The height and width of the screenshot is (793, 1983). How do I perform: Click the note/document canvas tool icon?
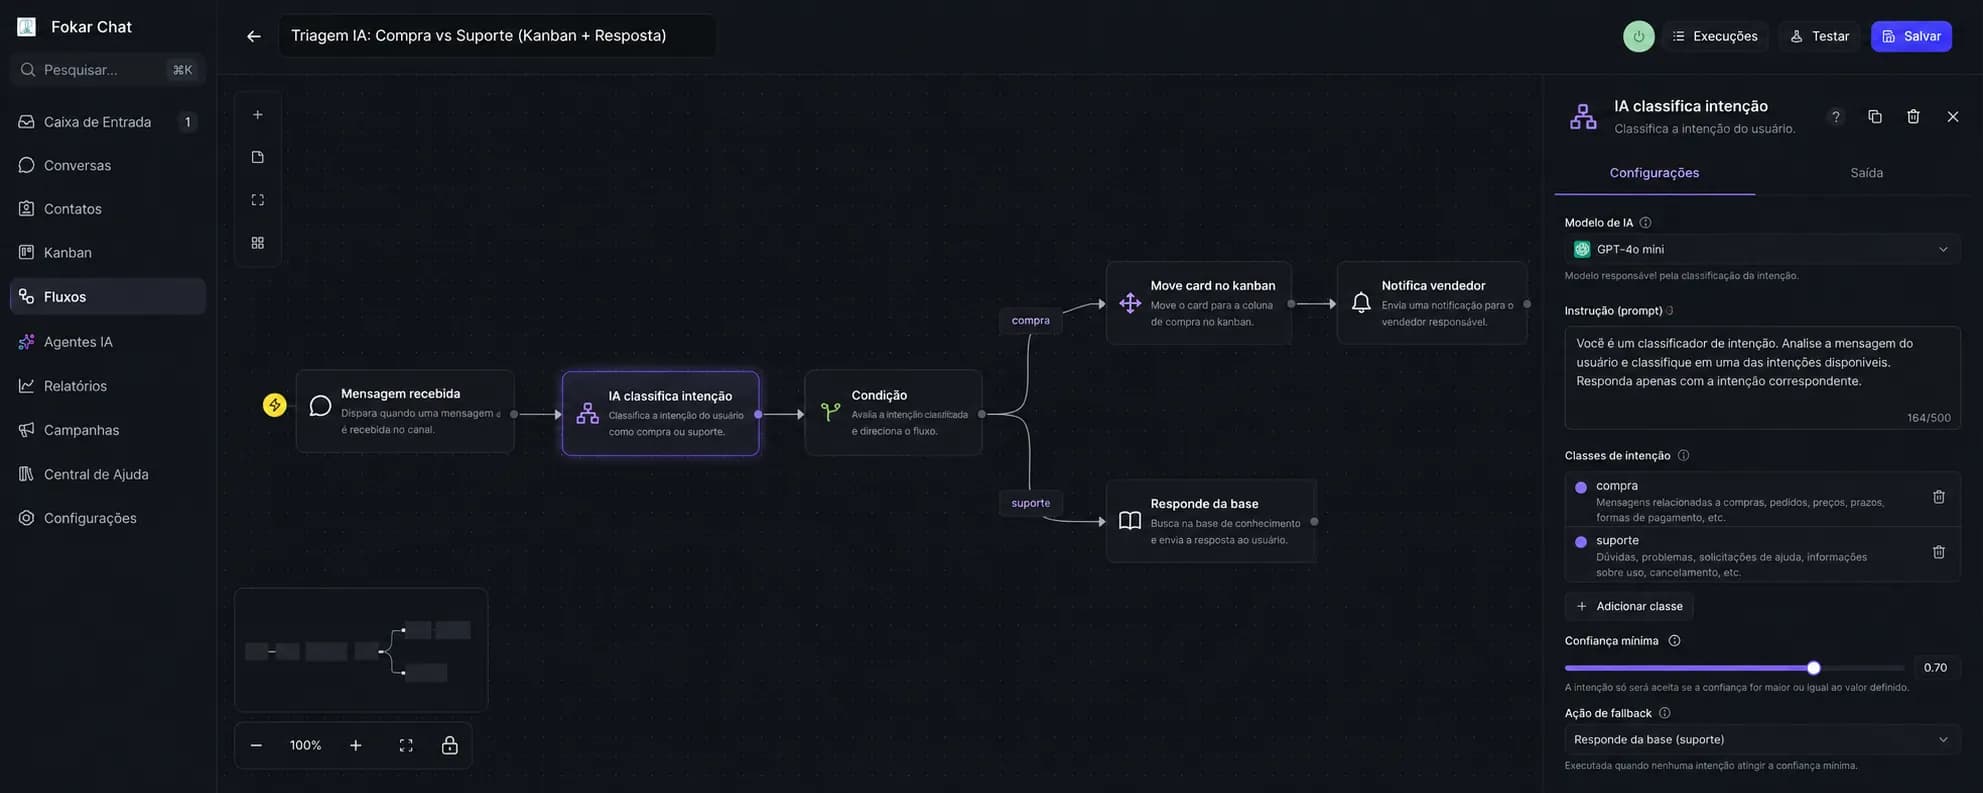pos(258,157)
